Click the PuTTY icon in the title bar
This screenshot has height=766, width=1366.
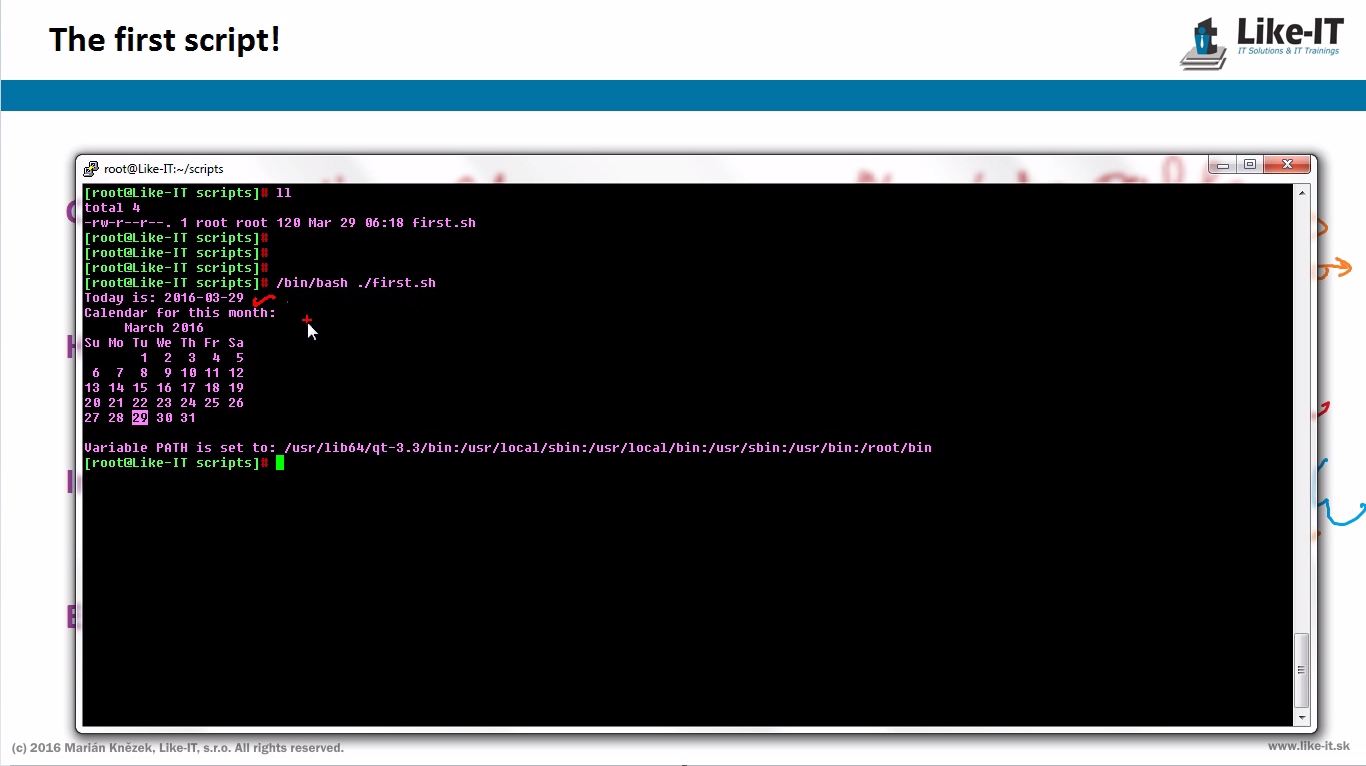91,169
